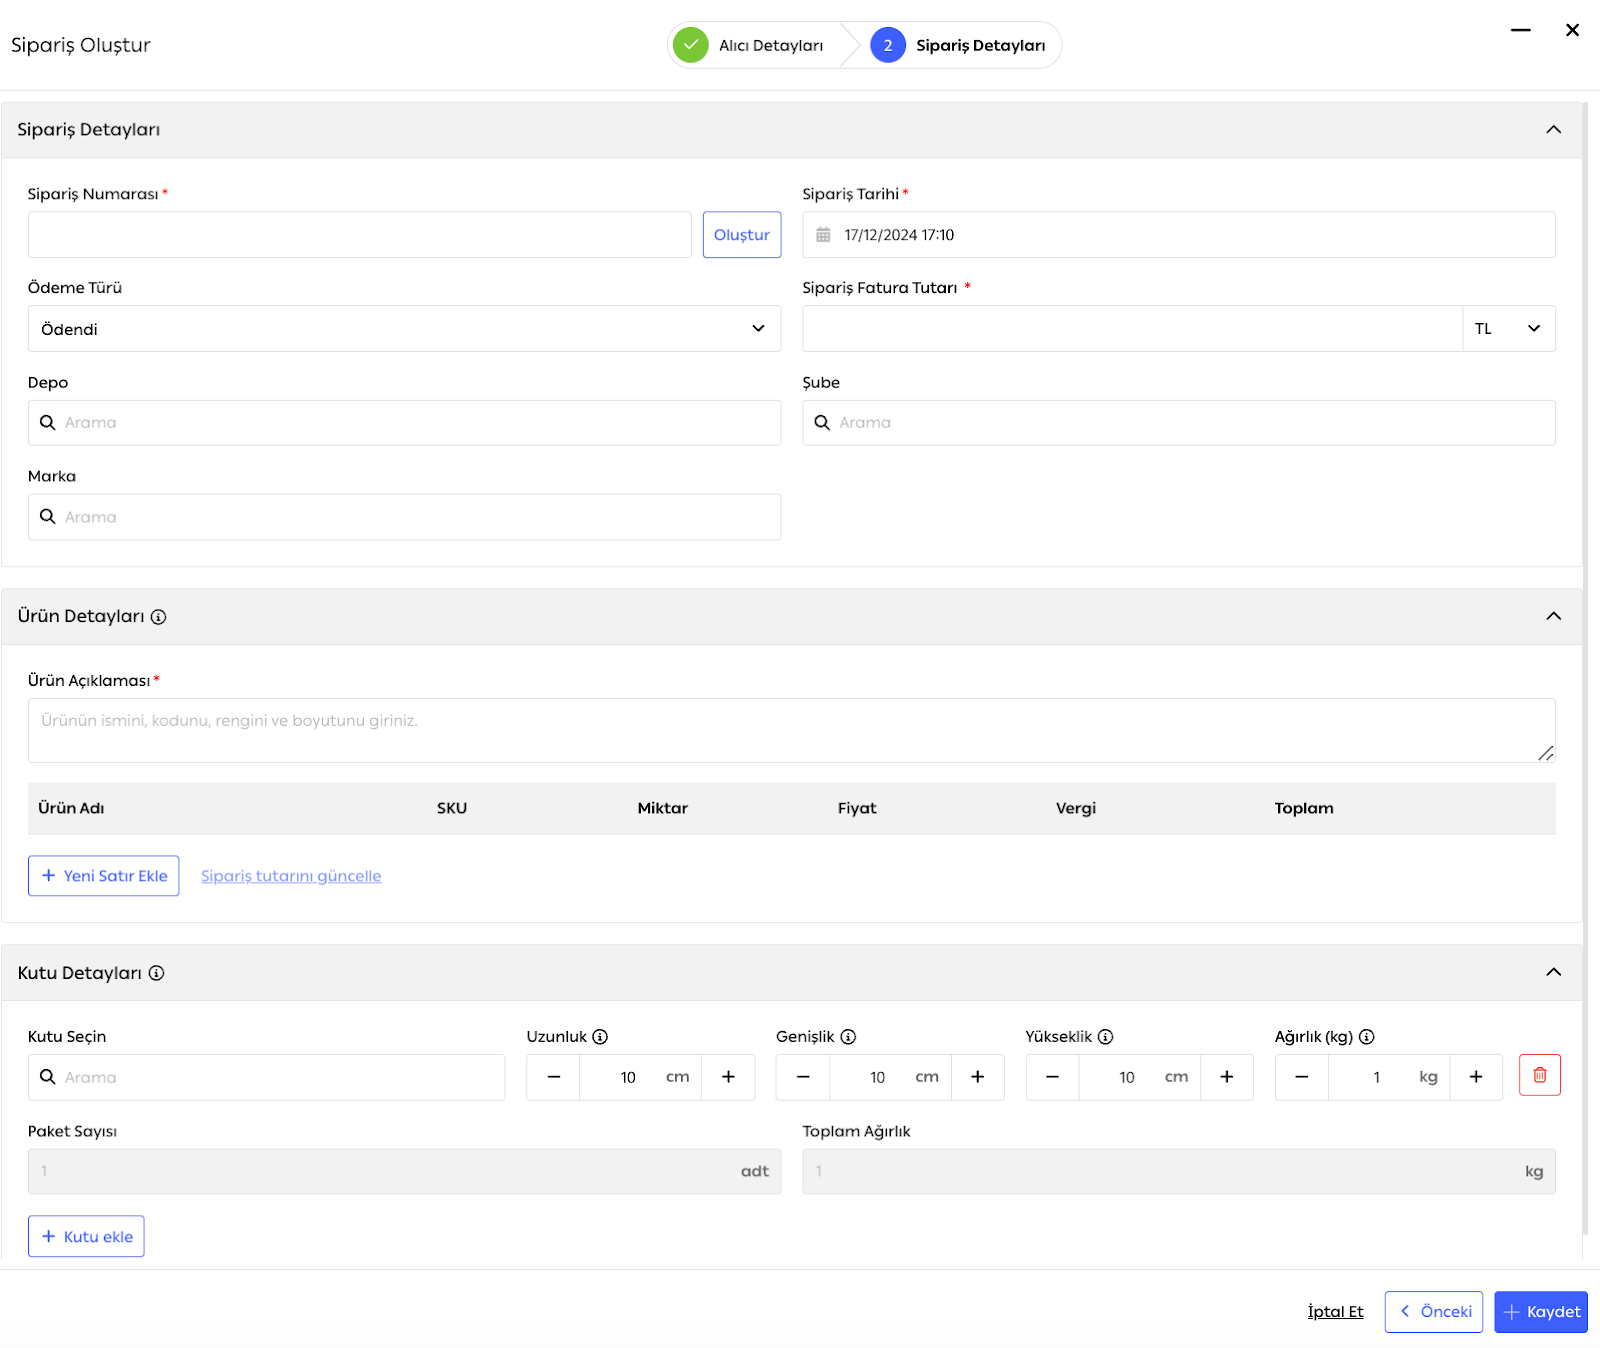This screenshot has width=1600, height=1348.
Task: Delete the box with the red trash icon
Action: pyautogui.click(x=1540, y=1075)
